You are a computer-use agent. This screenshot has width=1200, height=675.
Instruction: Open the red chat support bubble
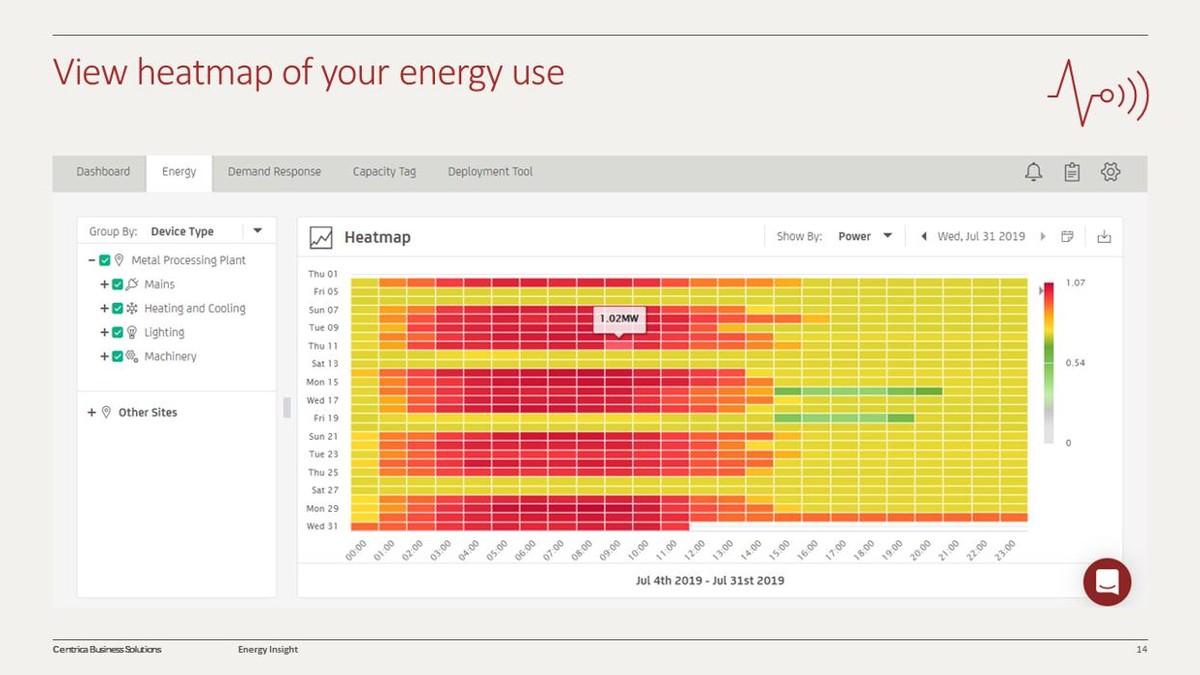pyautogui.click(x=1107, y=582)
